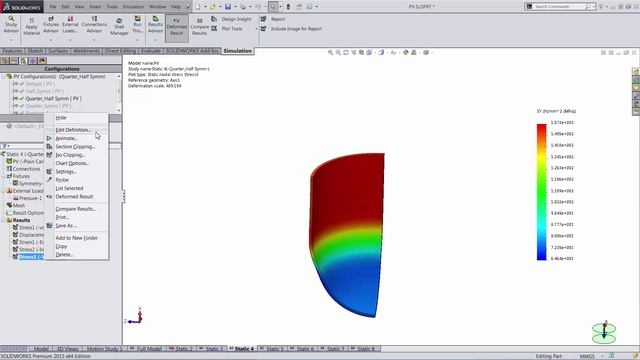Viewport: 640px width, 360px height.
Task: Select the Results folder
Action: pyautogui.click(x=21, y=220)
